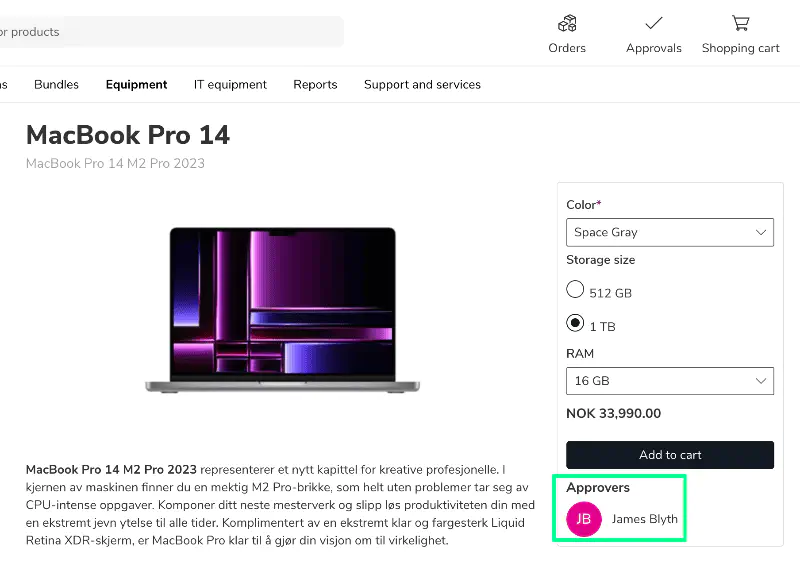
Task: Click the Shopping cart text label
Action: (x=740, y=48)
